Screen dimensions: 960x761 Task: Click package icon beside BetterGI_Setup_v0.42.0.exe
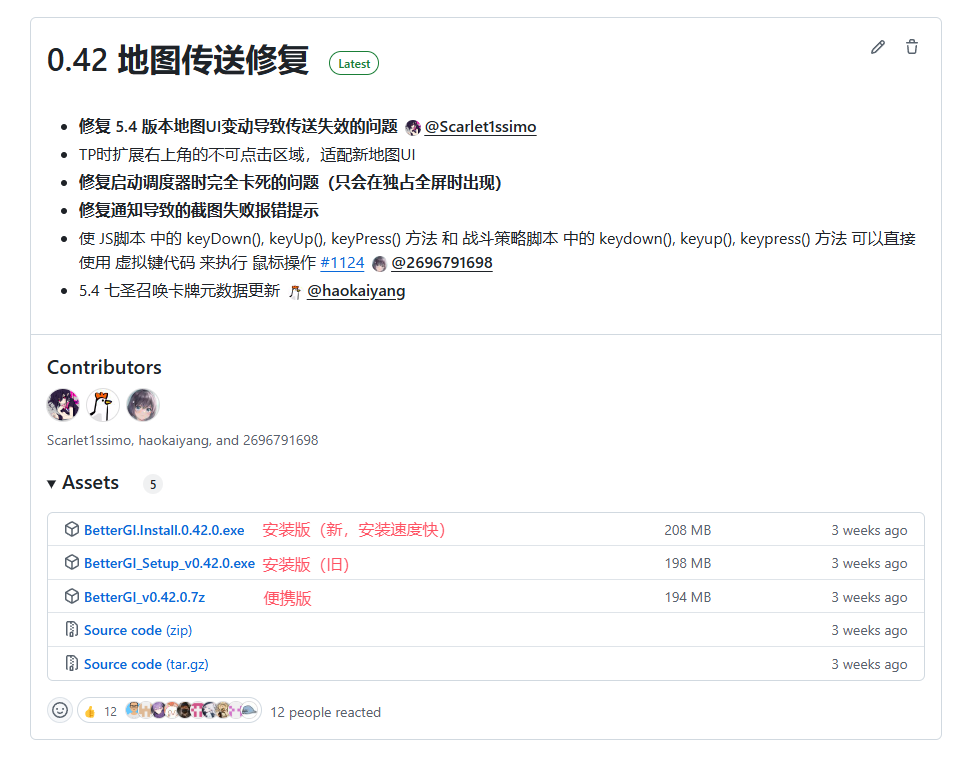click(x=72, y=562)
